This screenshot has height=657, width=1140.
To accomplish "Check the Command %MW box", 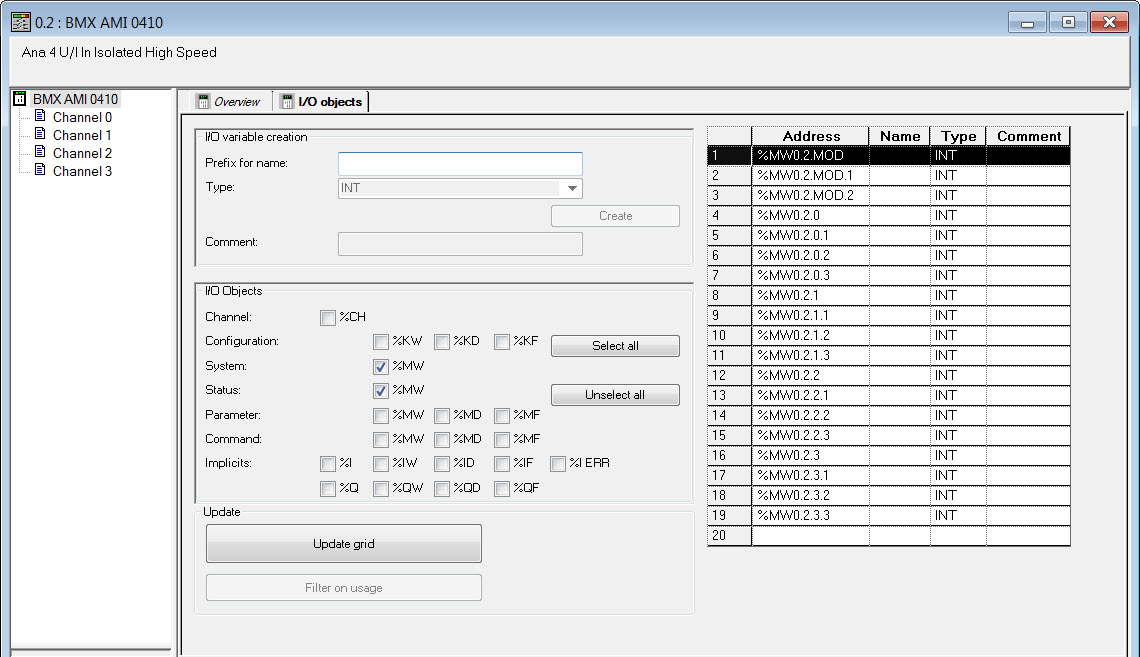I will 381,440.
